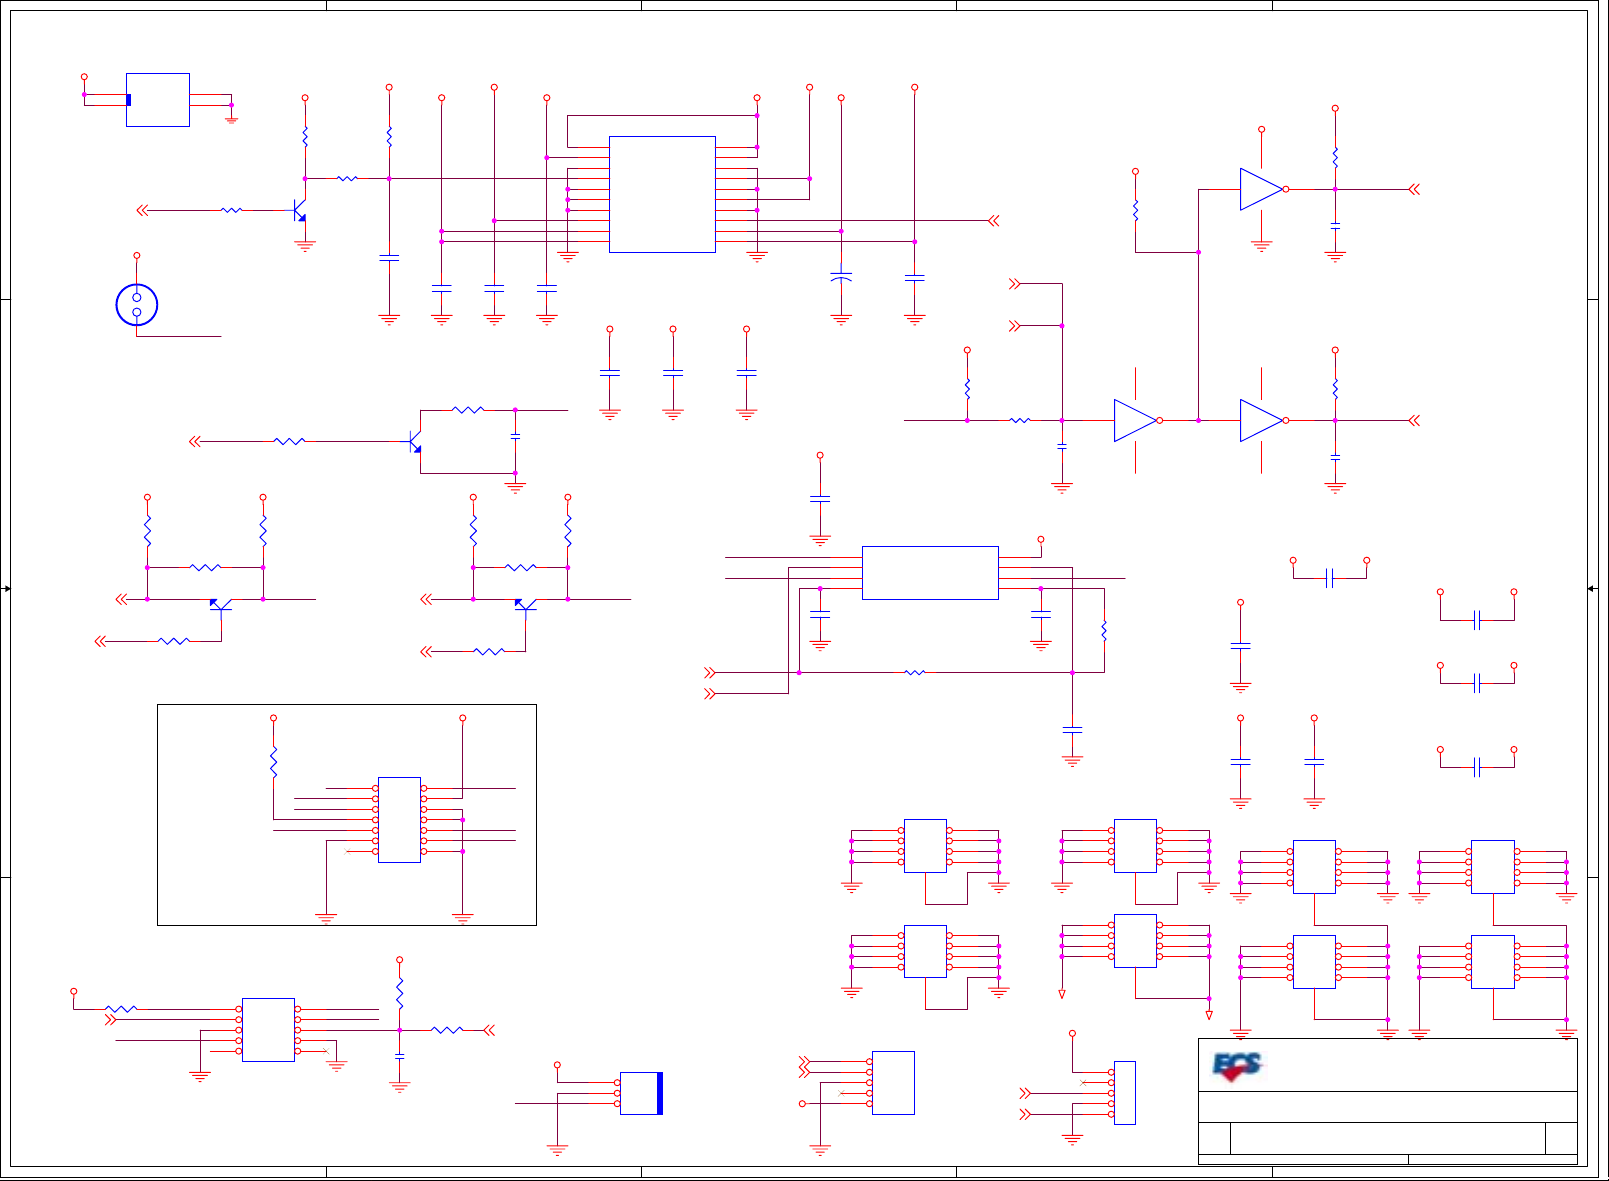Select the wide IC rectangle at middle right
1609x1181 pixels.
[930, 573]
